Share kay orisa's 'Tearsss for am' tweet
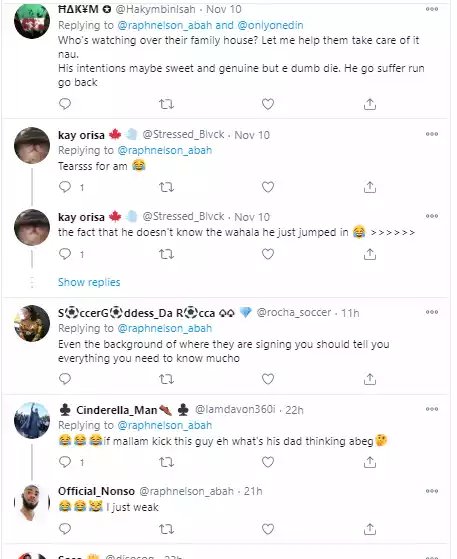The width and height of the screenshot is (457, 559). (370, 187)
